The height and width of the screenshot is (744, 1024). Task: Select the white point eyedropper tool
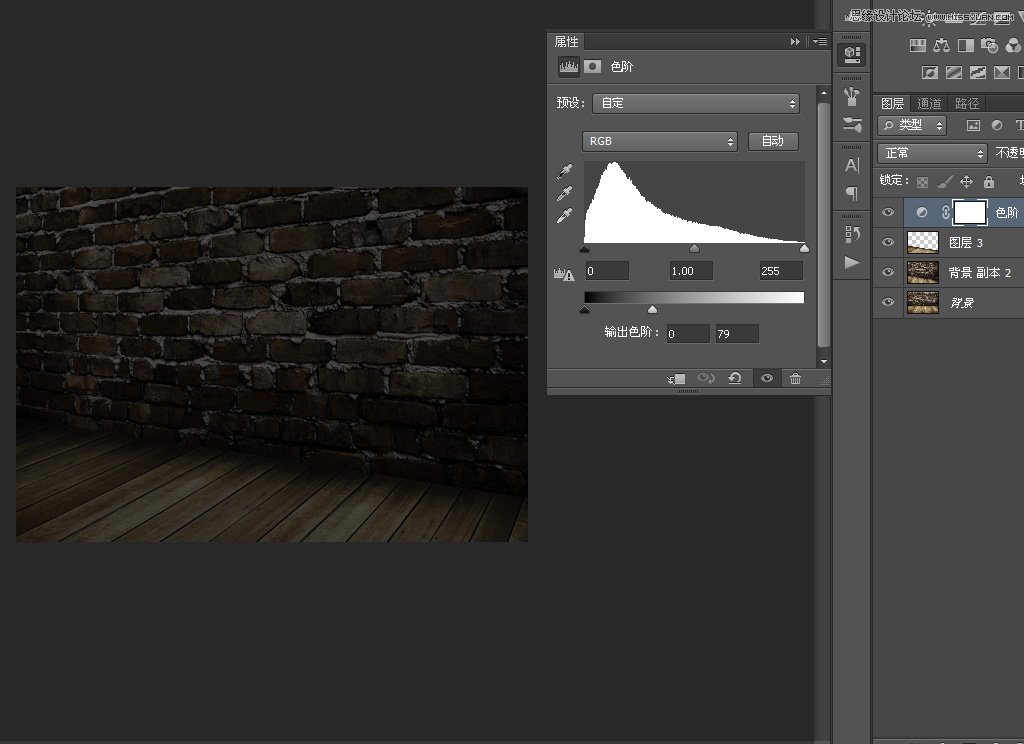tap(565, 216)
